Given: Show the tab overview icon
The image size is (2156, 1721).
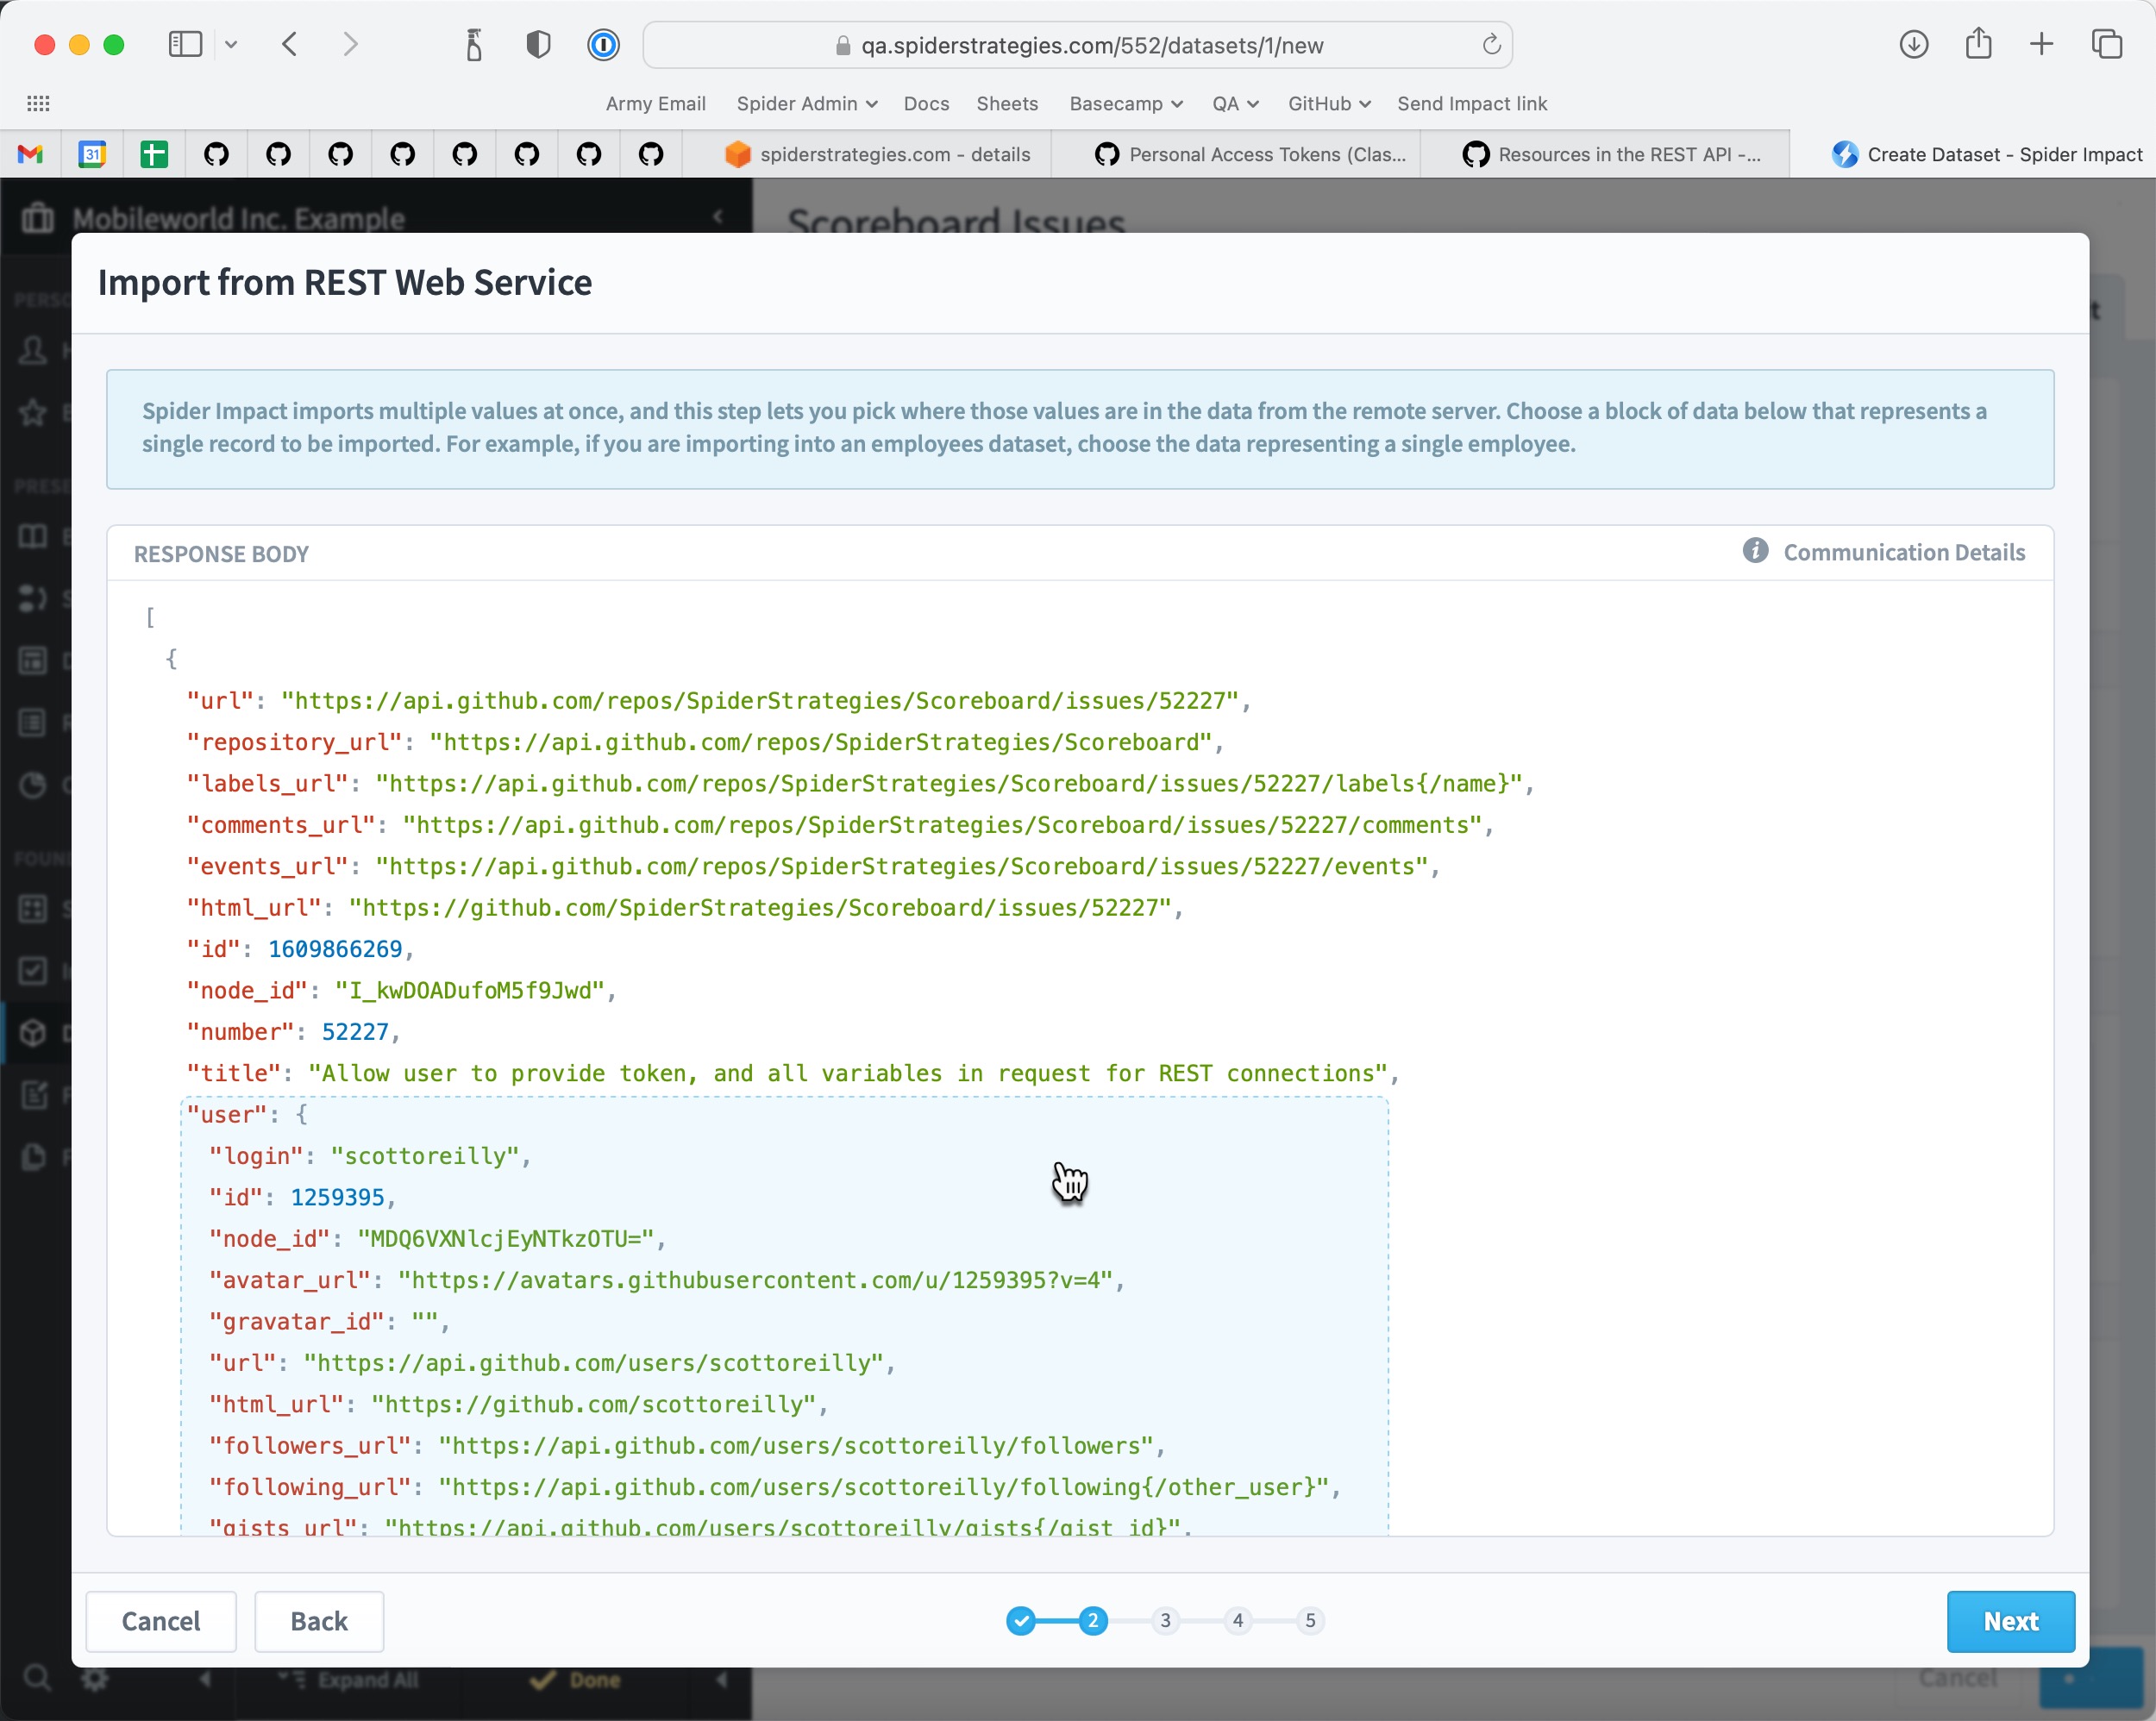Looking at the screenshot, I should (x=2107, y=44).
